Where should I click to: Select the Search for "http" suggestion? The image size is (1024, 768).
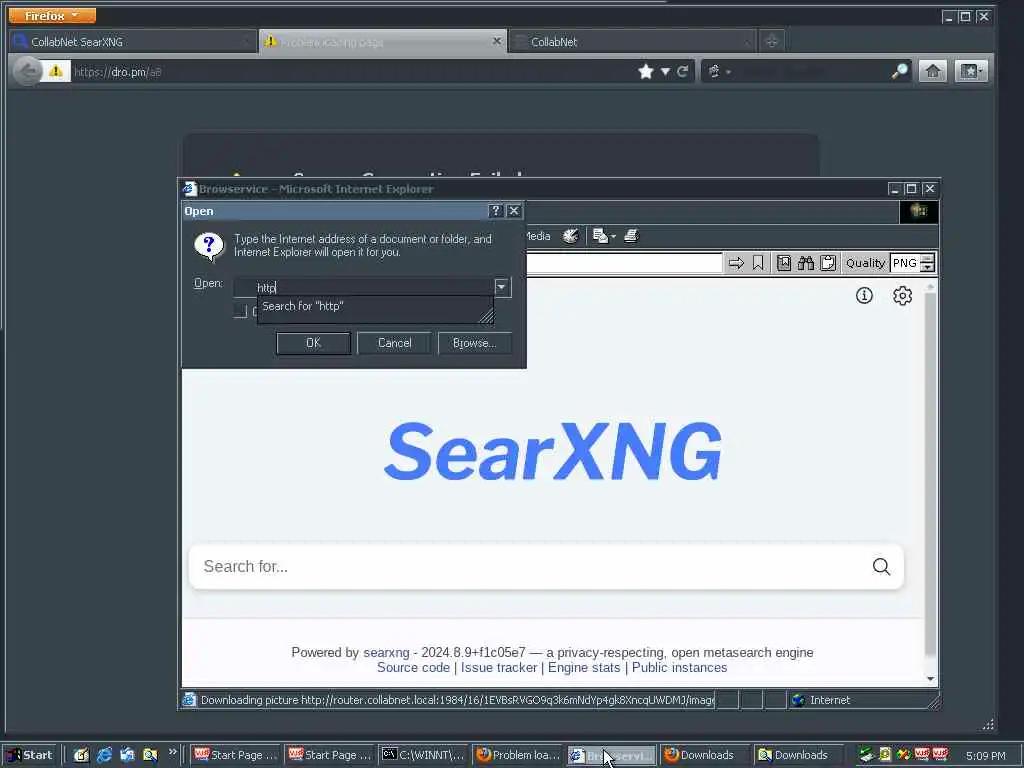[375, 306]
